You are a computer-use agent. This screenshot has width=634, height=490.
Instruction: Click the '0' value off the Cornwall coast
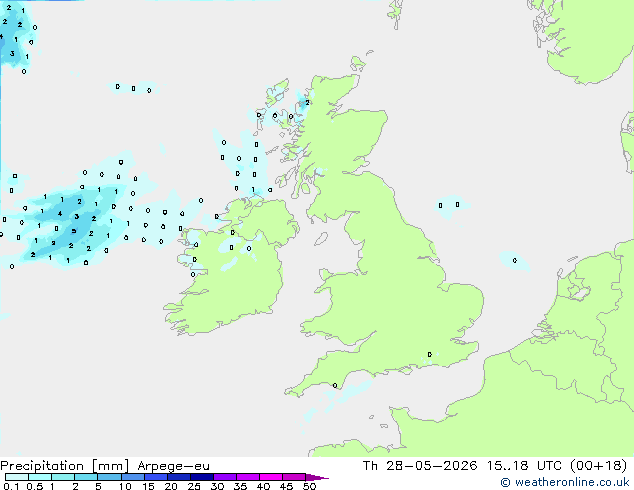click(x=335, y=386)
